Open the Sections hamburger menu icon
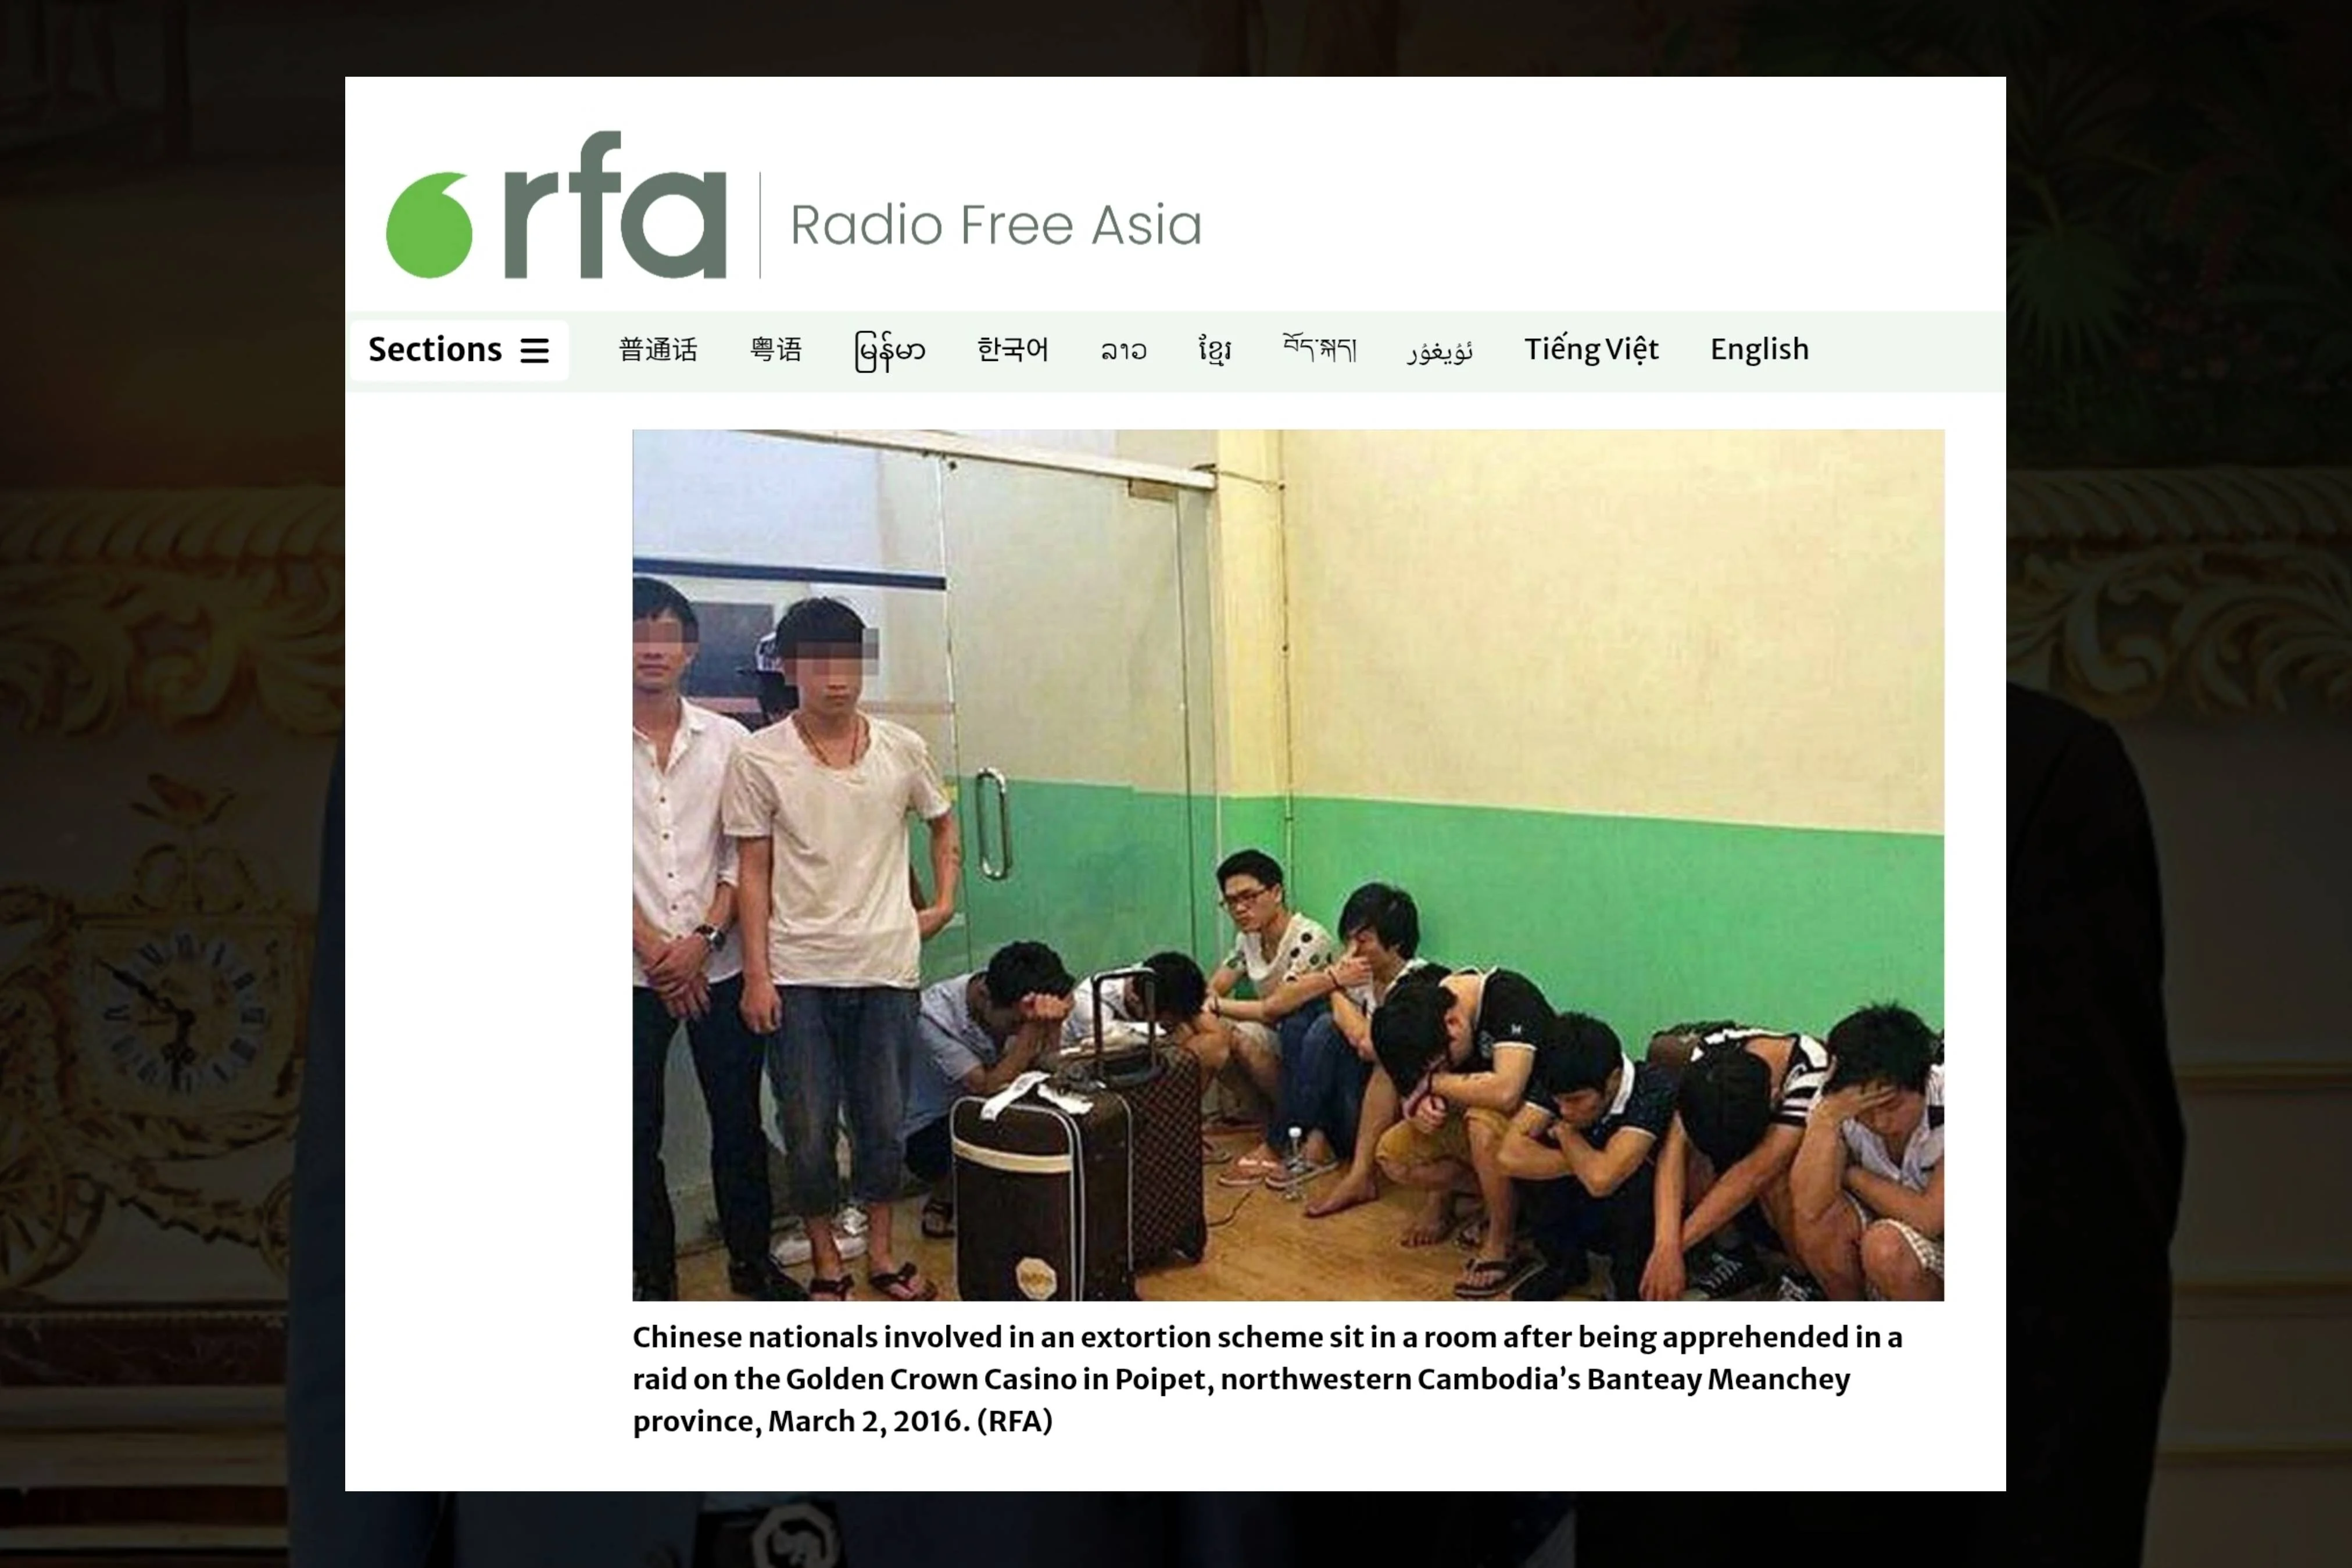Viewport: 2352px width, 1568px height. click(535, 350)
